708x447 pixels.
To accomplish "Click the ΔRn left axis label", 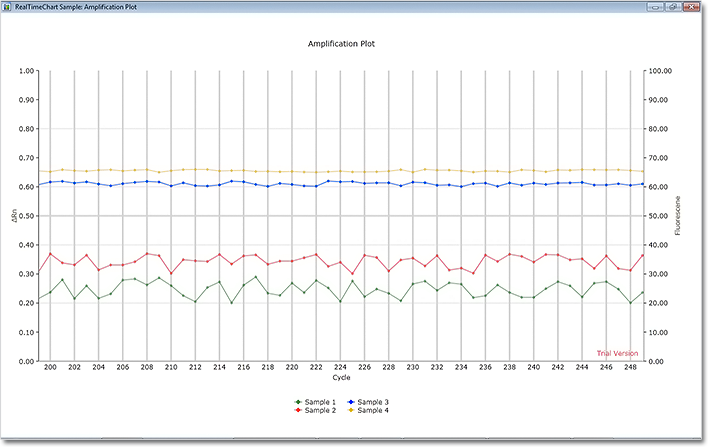I will tap(14, 216).
